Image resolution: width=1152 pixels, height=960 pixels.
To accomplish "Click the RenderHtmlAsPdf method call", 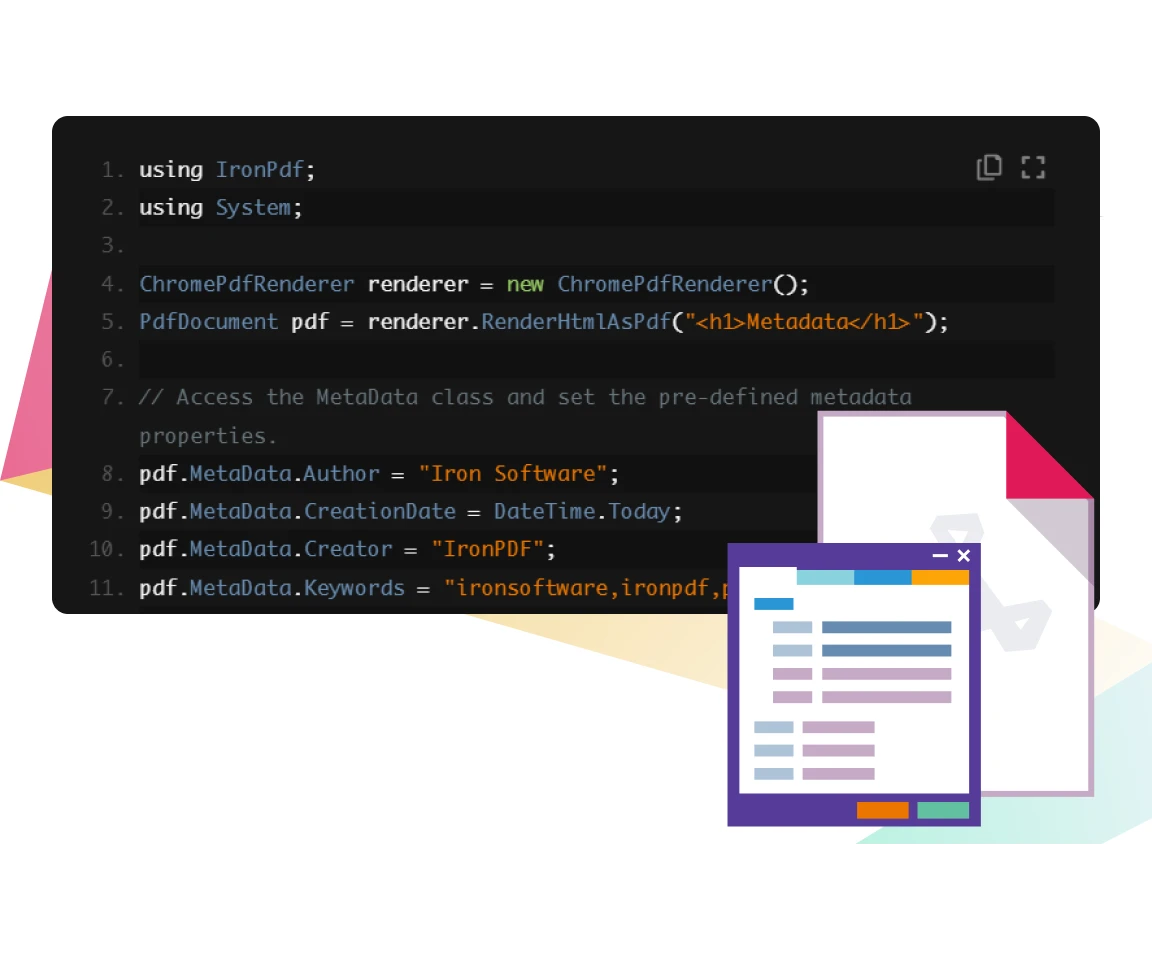I will (576, 322).
